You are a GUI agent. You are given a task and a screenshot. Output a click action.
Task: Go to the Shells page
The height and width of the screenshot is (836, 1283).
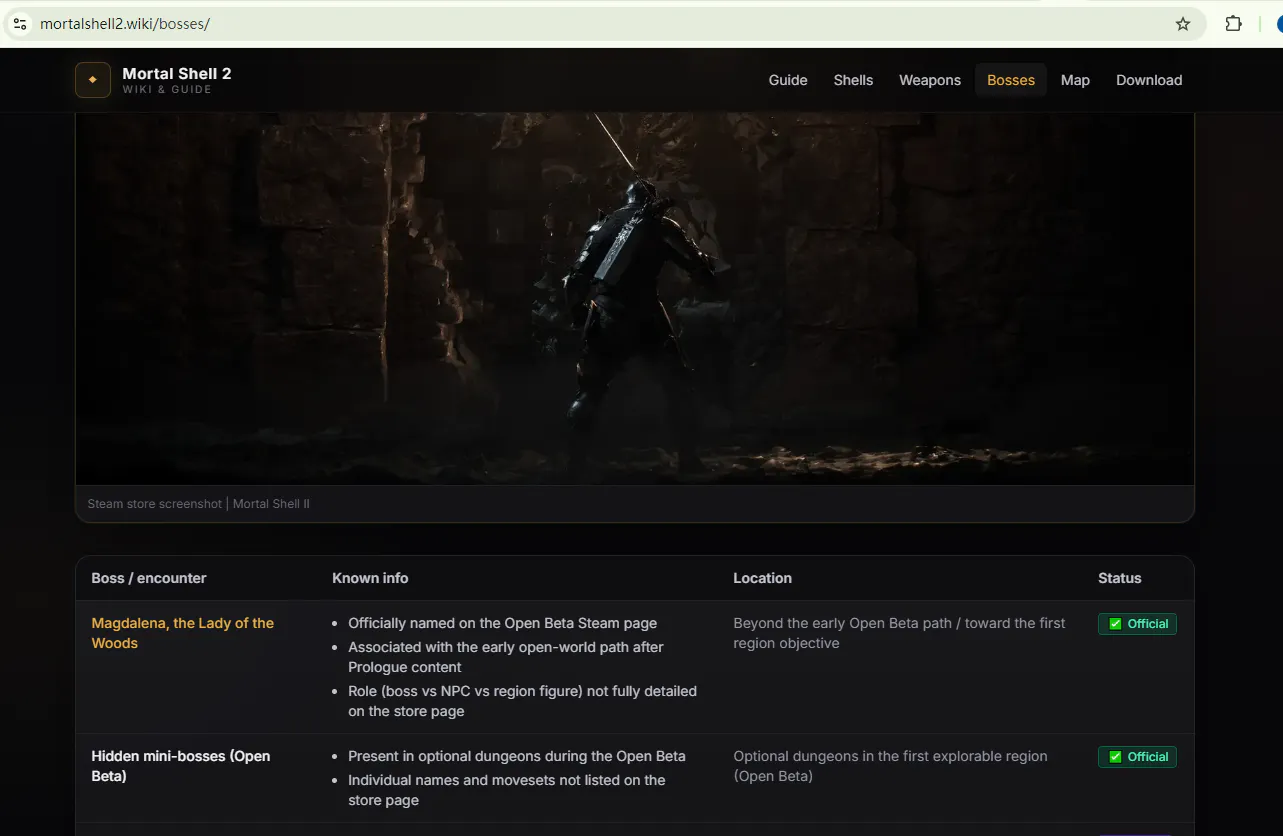pos(853,80)
